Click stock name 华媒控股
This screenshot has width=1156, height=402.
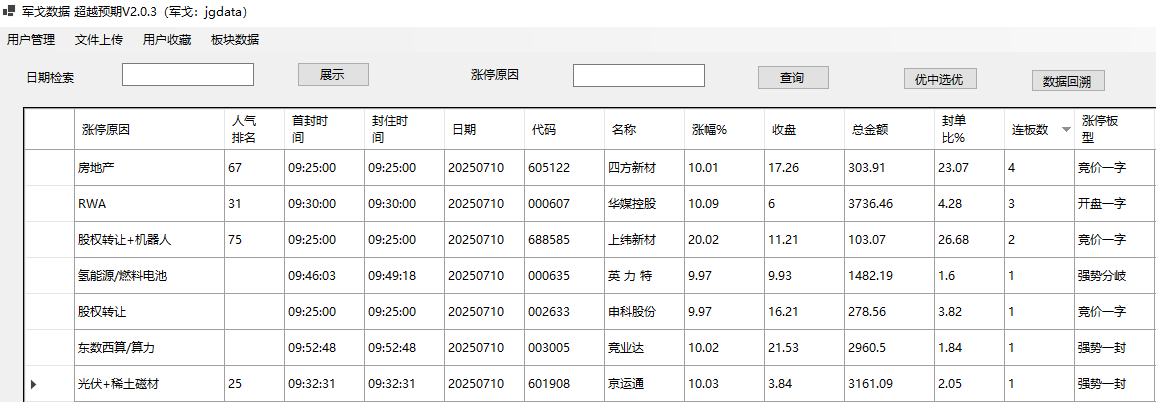pos(644,204)
